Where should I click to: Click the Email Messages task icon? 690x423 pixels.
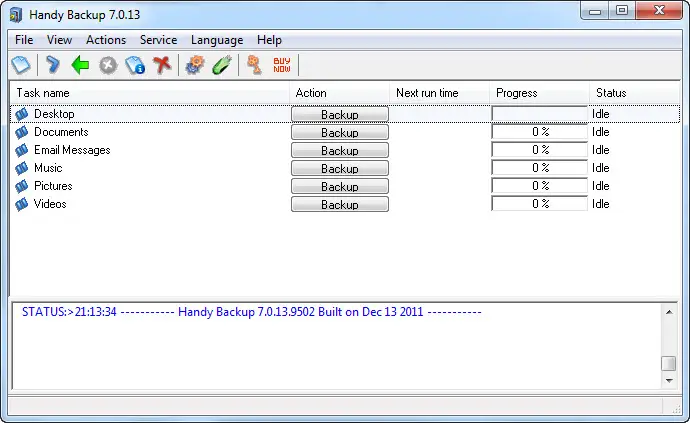(x=21, y=150)
